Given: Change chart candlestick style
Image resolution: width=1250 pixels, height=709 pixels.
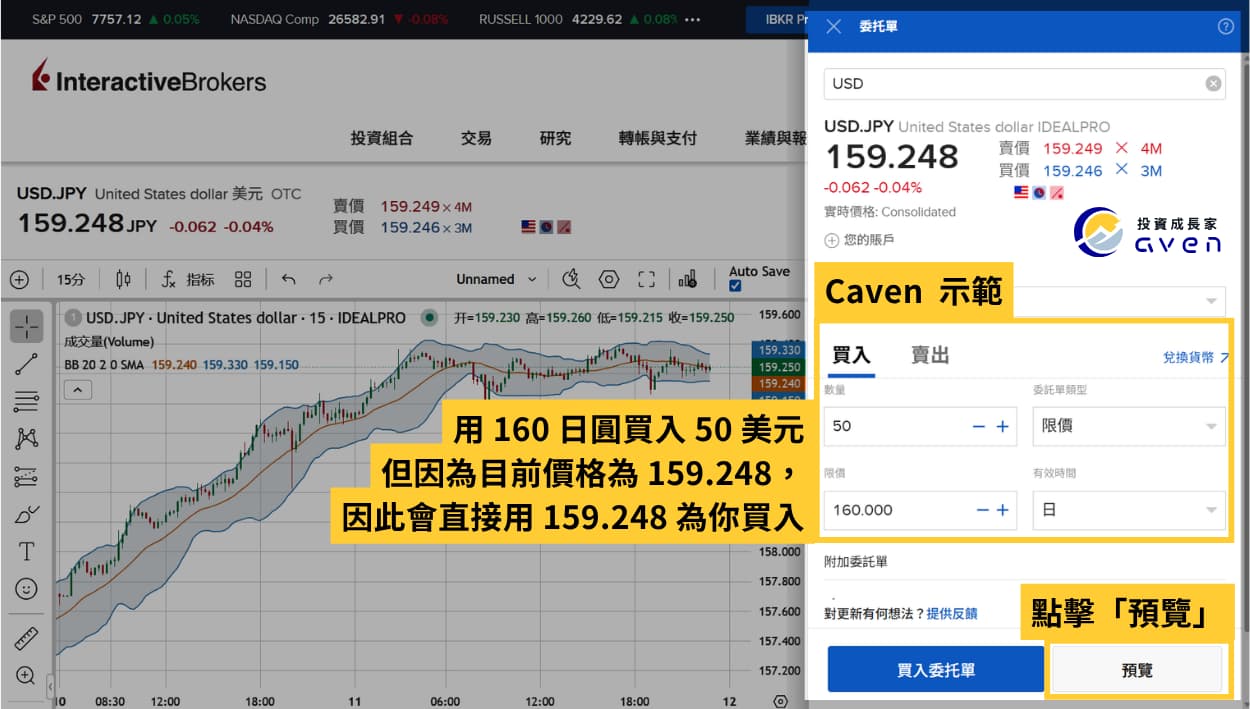Looking at the screenshot, I should coord(123,280).
